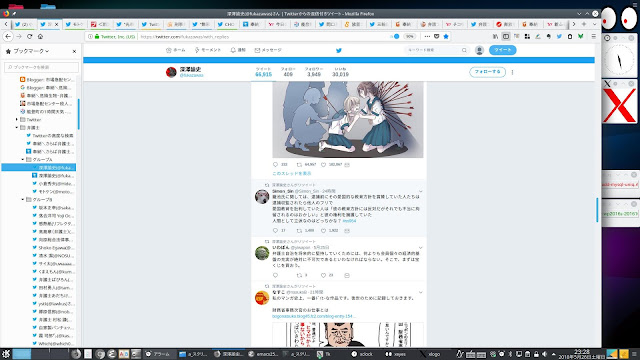
Task: Open the anime schoolgirls illustration image
Action: pos(348,119)
